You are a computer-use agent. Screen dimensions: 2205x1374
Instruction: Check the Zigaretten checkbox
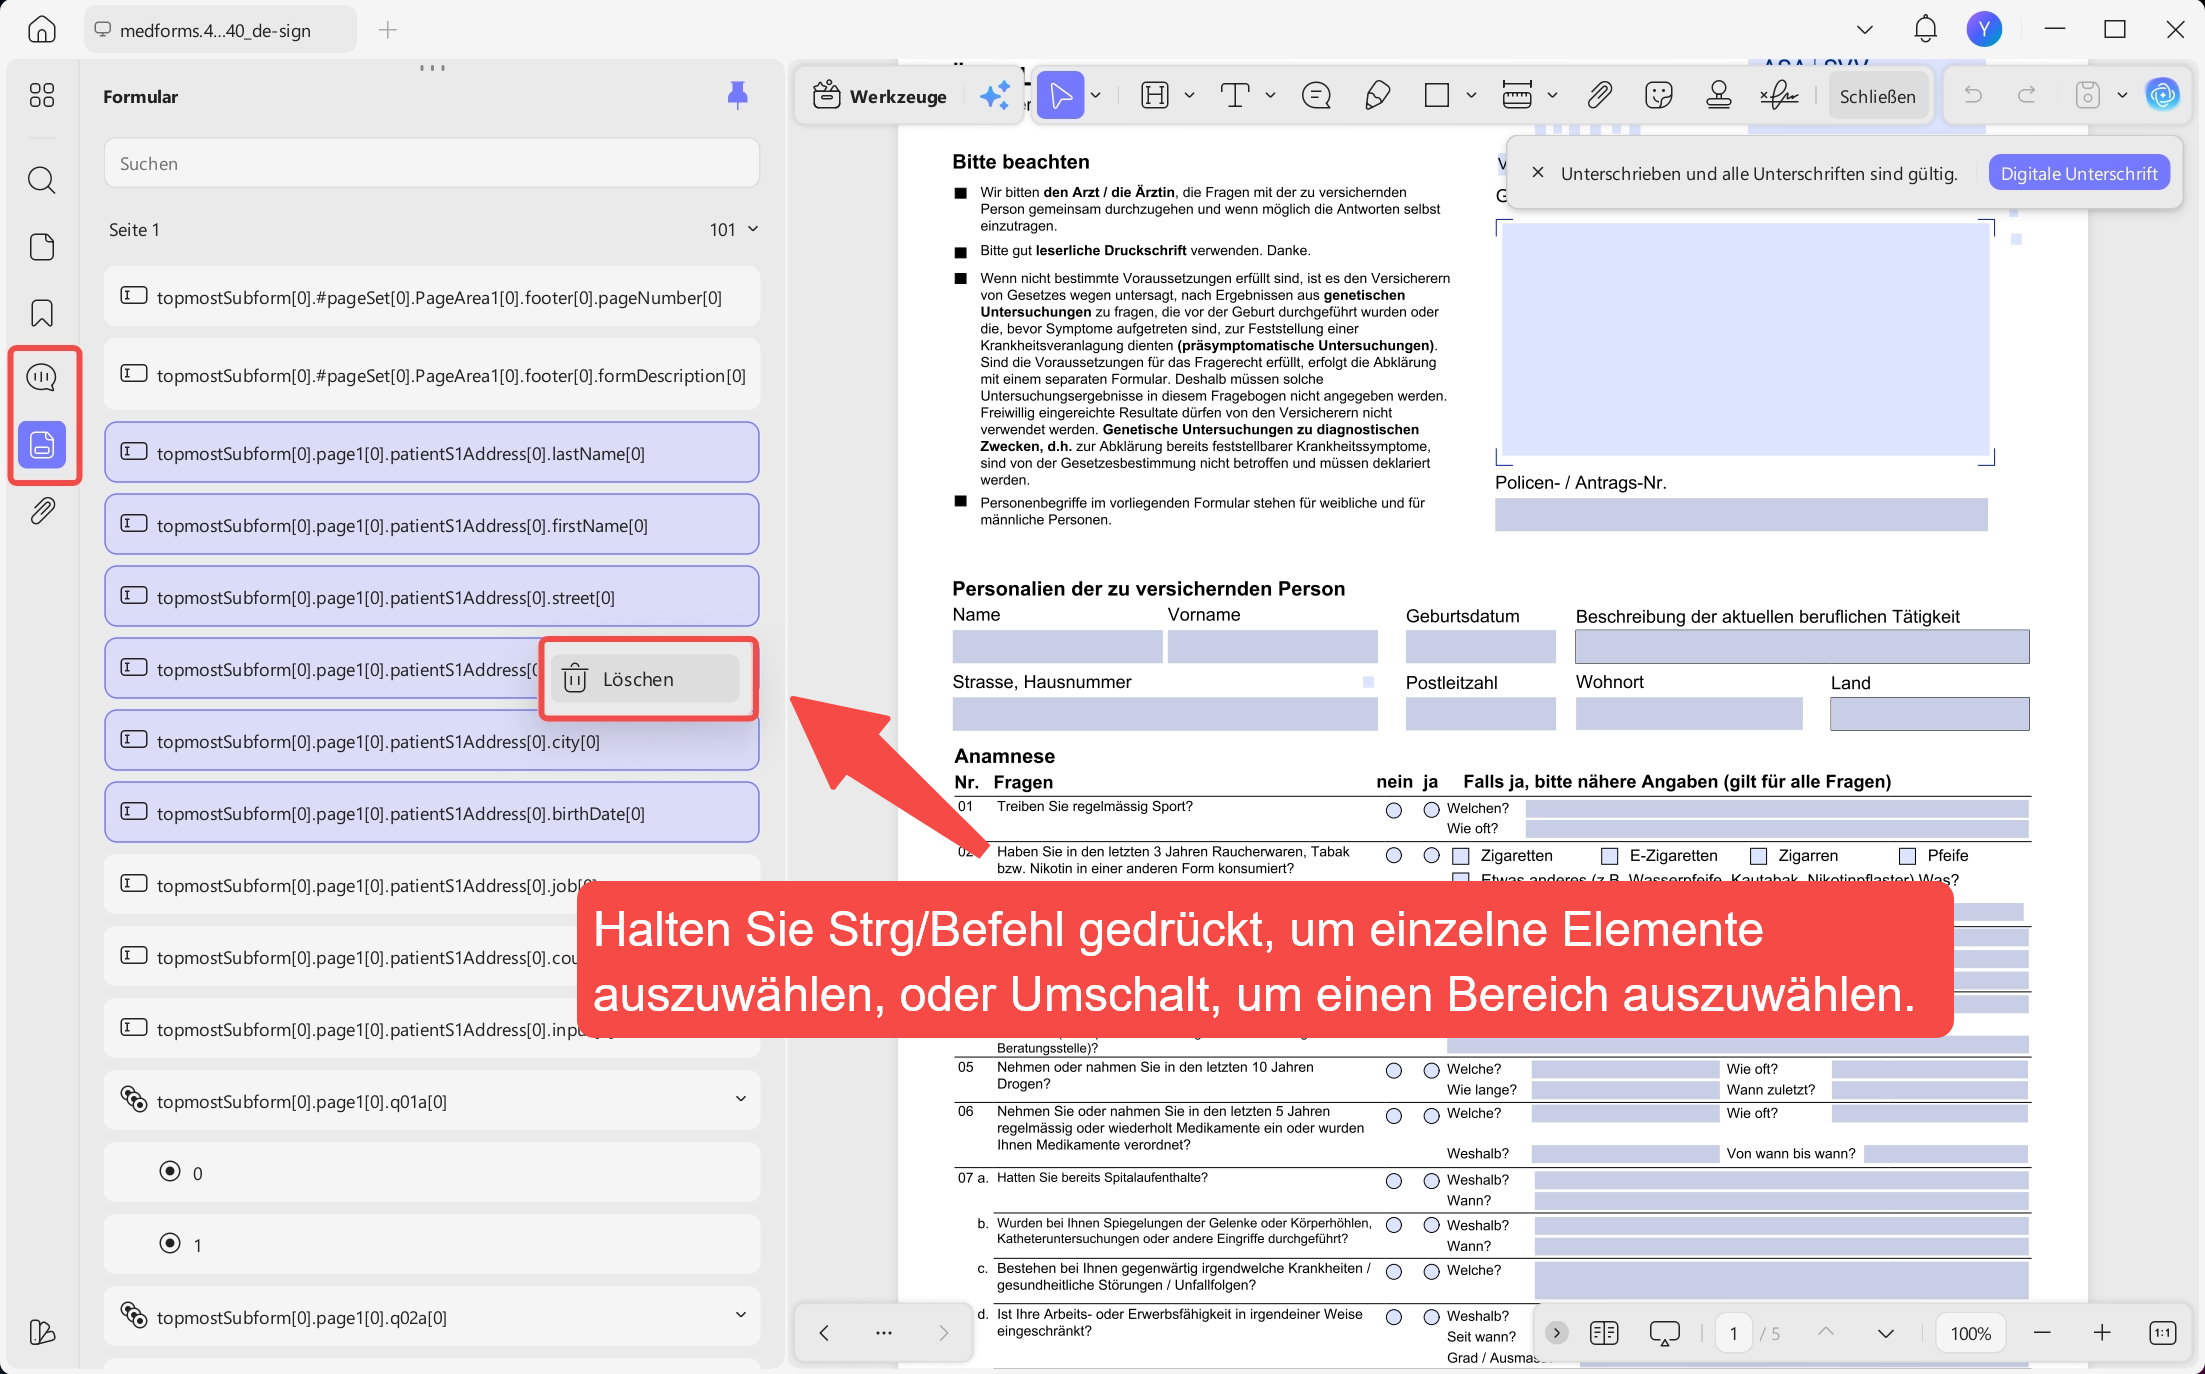1461,856
